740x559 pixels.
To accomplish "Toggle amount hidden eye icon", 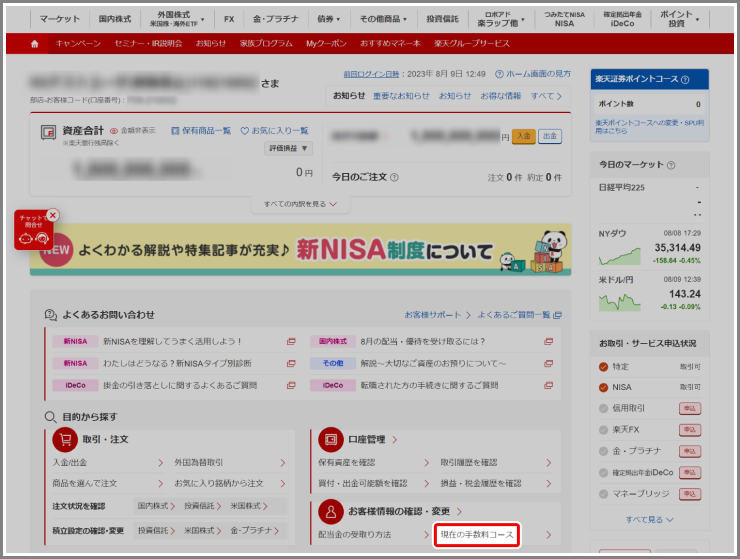I will coord(114,131).
